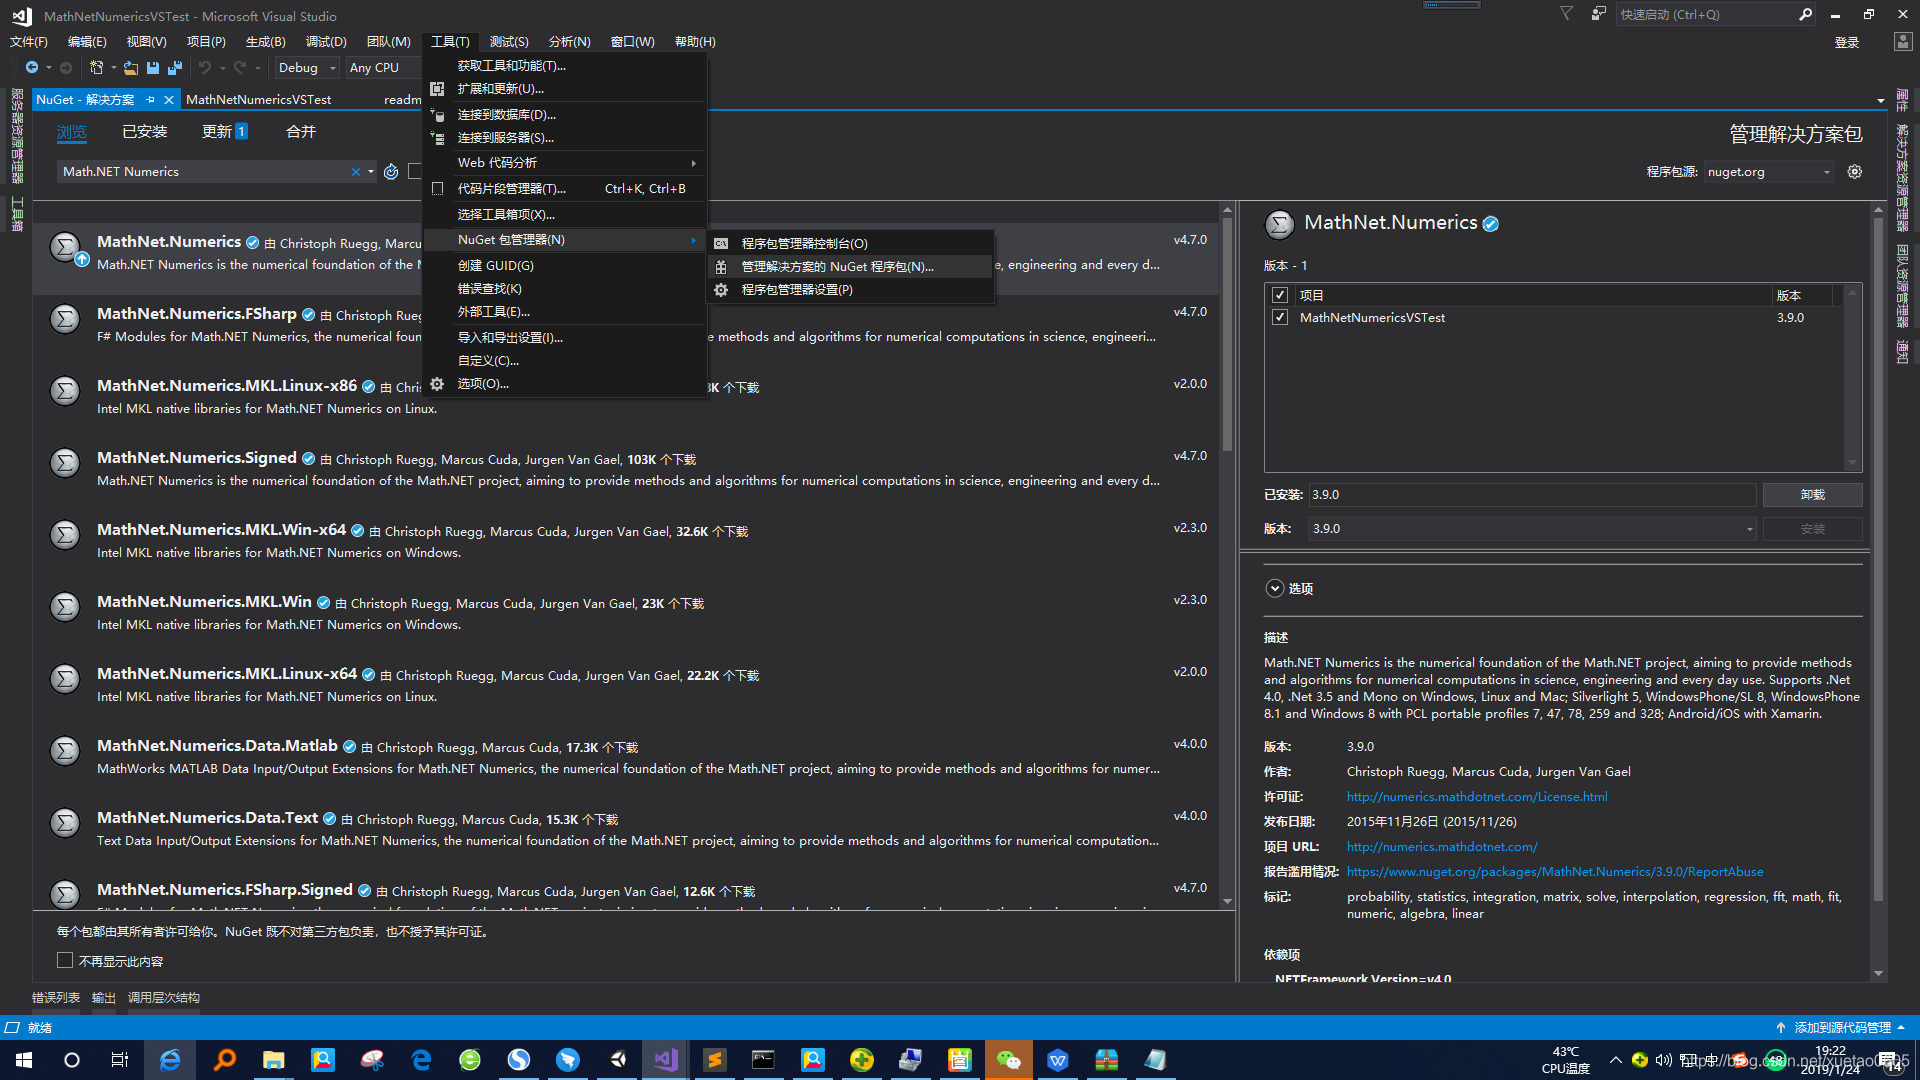Open the Any CPU platform dropdown

[x=383, y=67]
